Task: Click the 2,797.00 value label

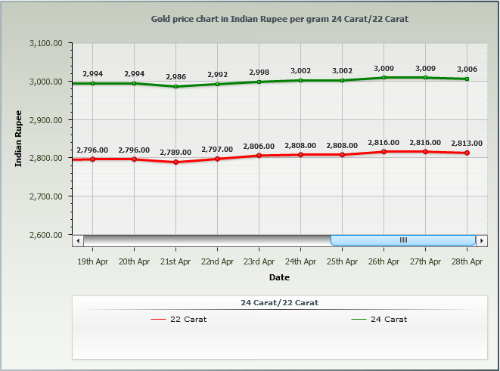Action: click(217, 149)
